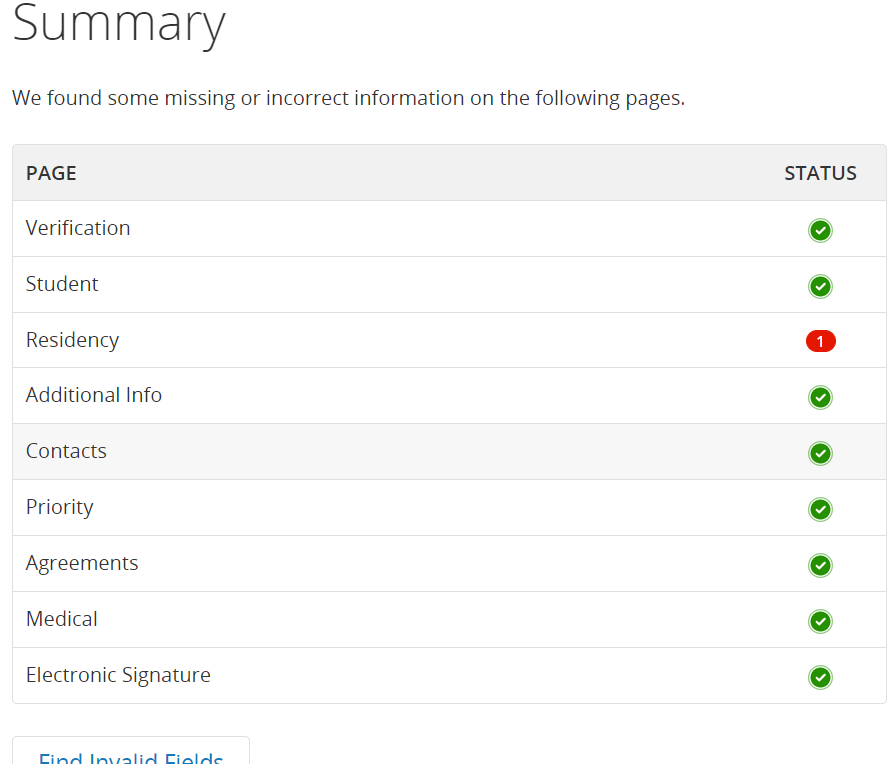Select the Additional Info page row
Screen dimensions: 896x764
pos(94,395)
